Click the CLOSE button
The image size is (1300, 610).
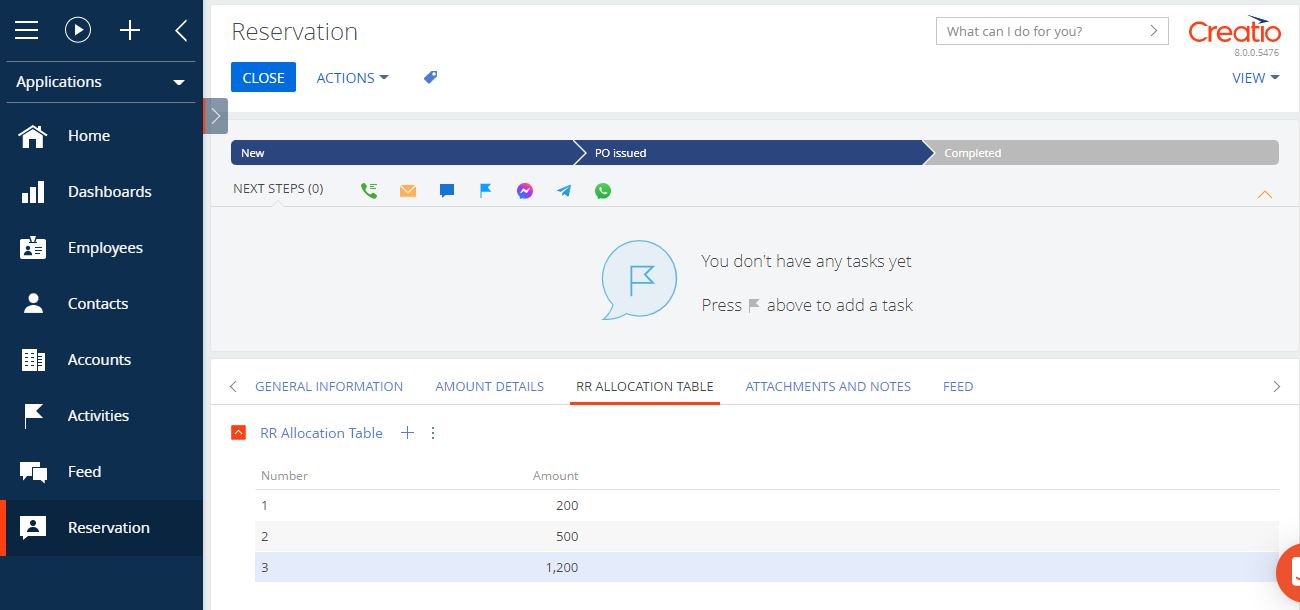[x=263, y=77]
